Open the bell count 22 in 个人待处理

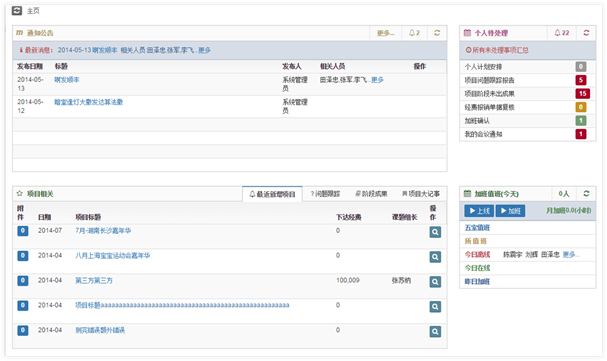click(x=562, y=33)
